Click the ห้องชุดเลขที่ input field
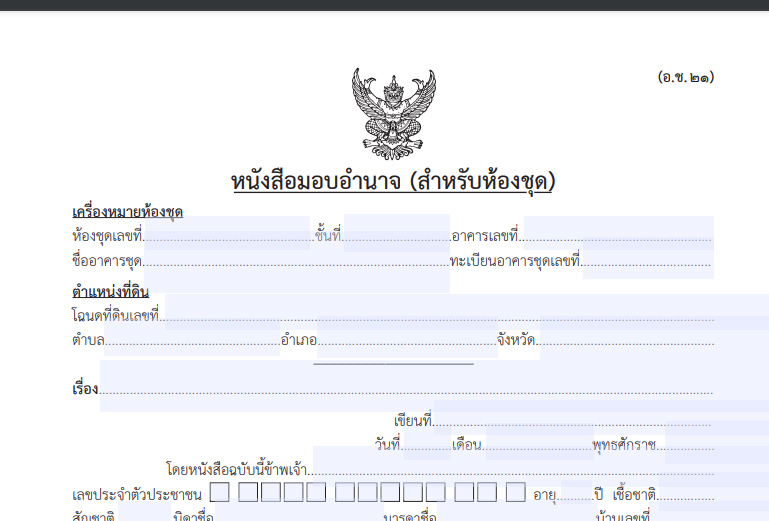769x521 pixels. pyautogui.click(x=228, y=236)
